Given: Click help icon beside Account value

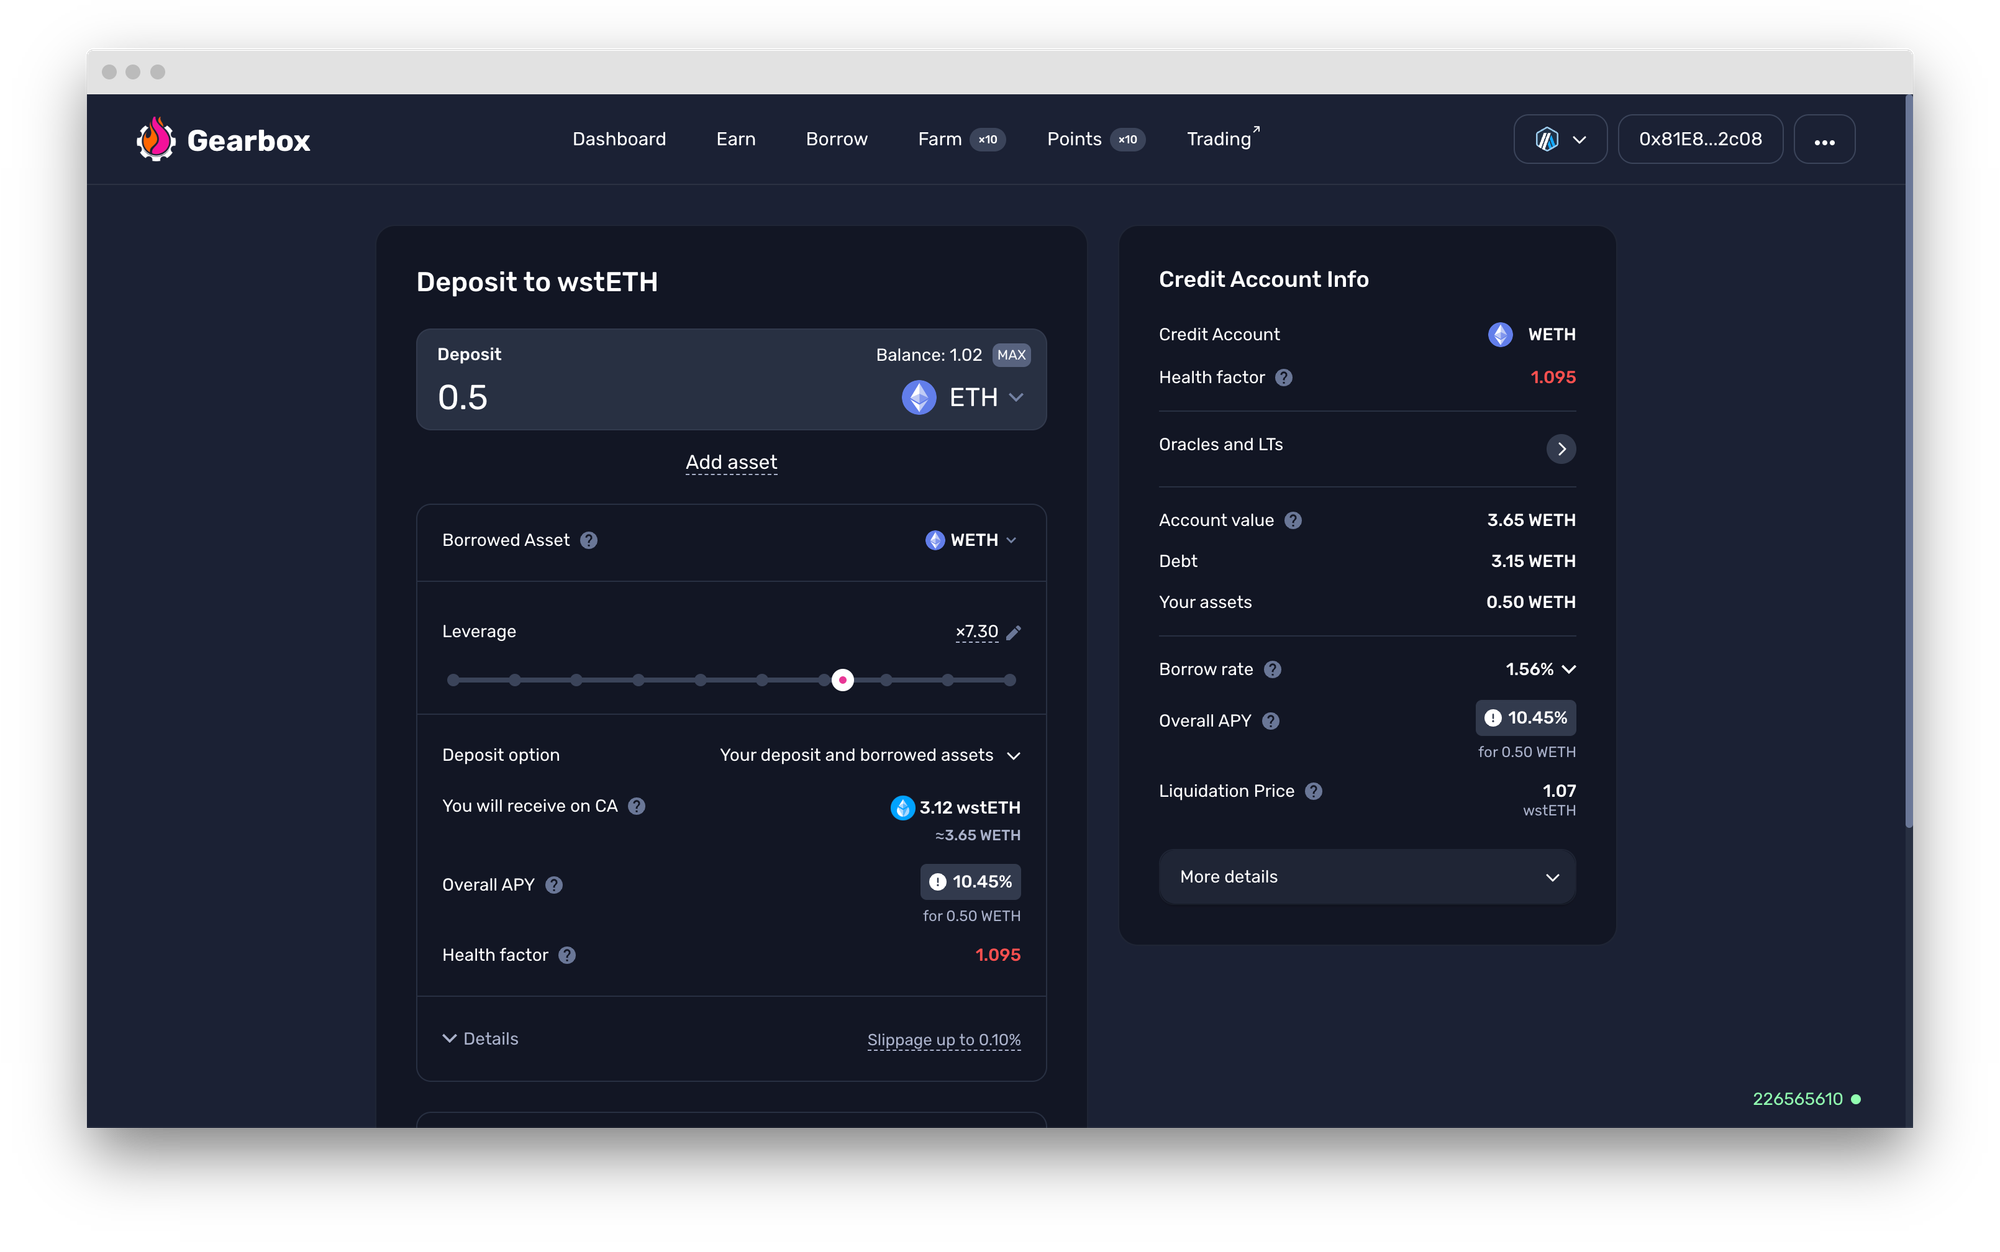Looking at the screenshot, I should [1293, 520].
